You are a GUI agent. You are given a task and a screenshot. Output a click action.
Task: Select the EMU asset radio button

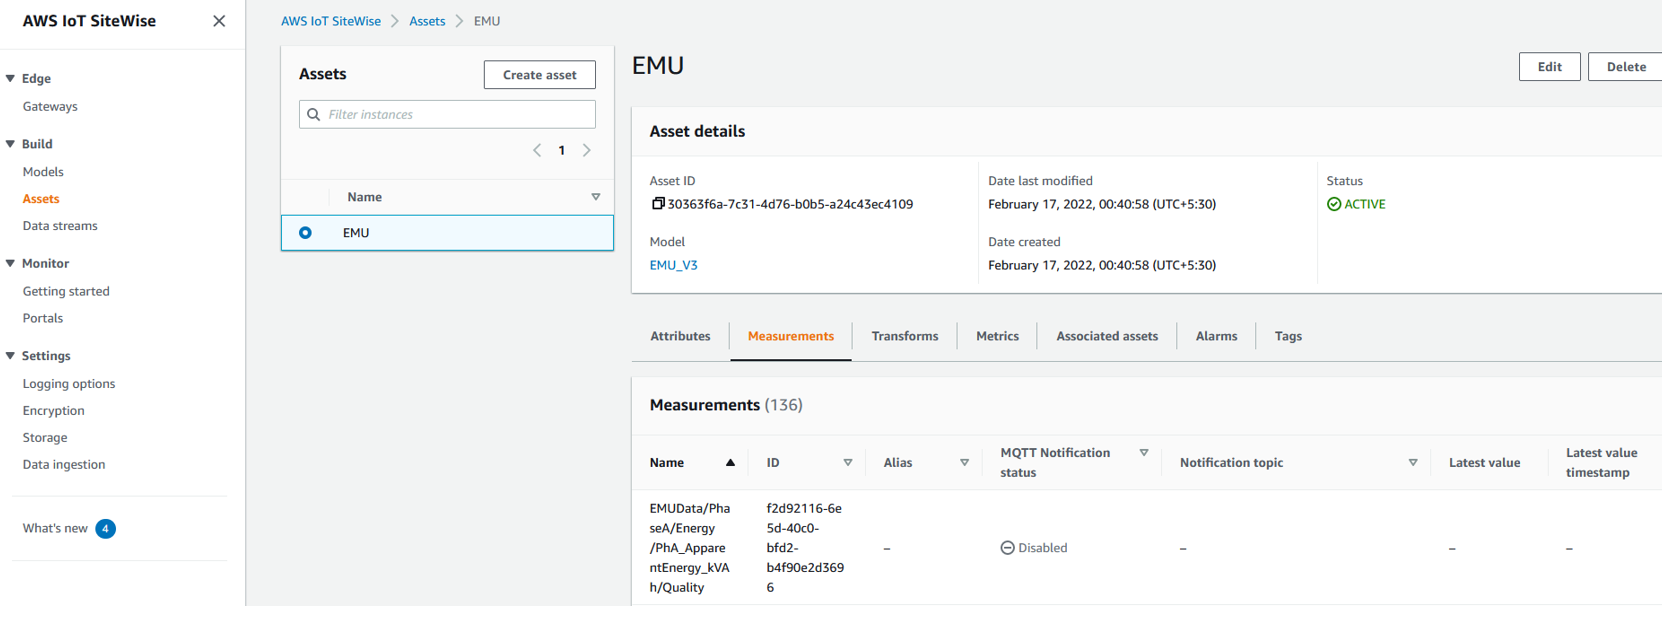(x=305, y=233)
